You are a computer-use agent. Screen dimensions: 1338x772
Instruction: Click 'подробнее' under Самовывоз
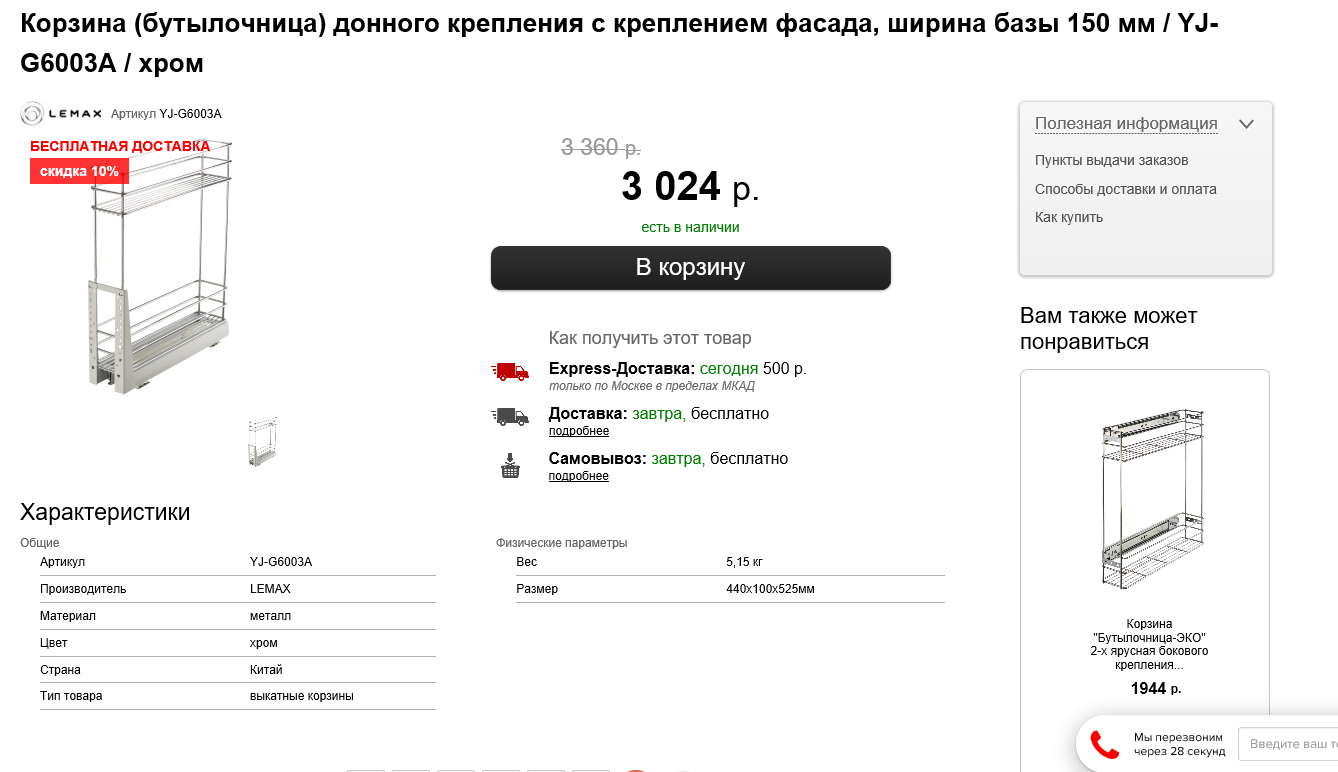coord(578,476)
